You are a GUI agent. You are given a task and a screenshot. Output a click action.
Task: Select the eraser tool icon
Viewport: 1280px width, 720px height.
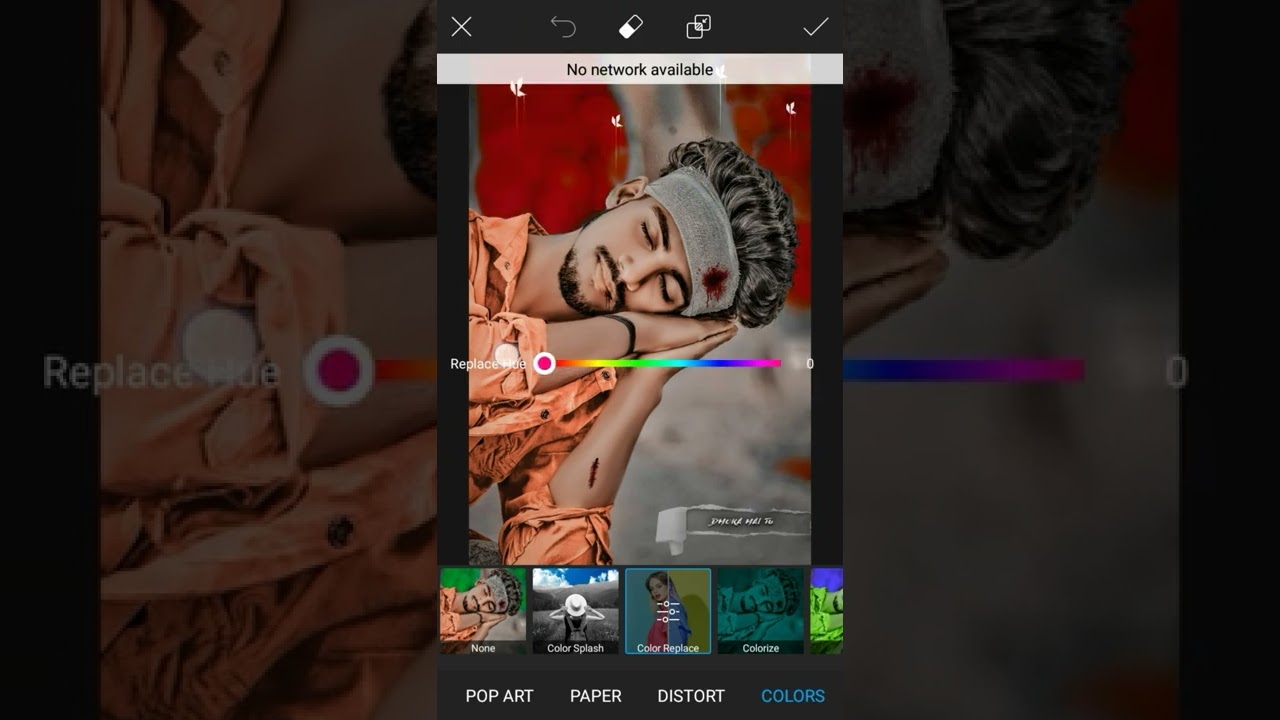pyautogui.click(x=631, y=27)
